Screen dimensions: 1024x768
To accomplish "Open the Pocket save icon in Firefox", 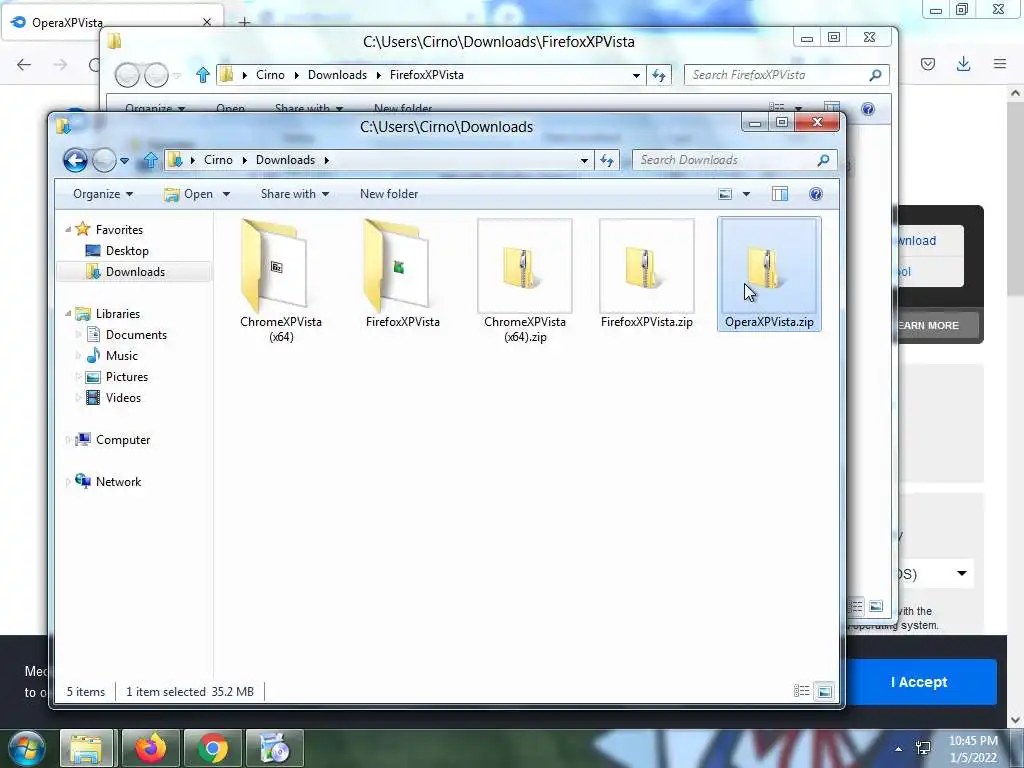I will (x=928, y=64).
